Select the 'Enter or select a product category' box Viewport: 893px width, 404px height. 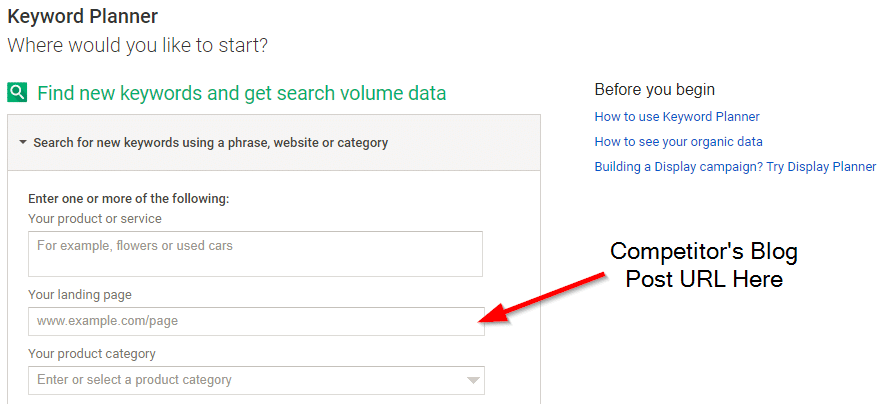(256, 380)
